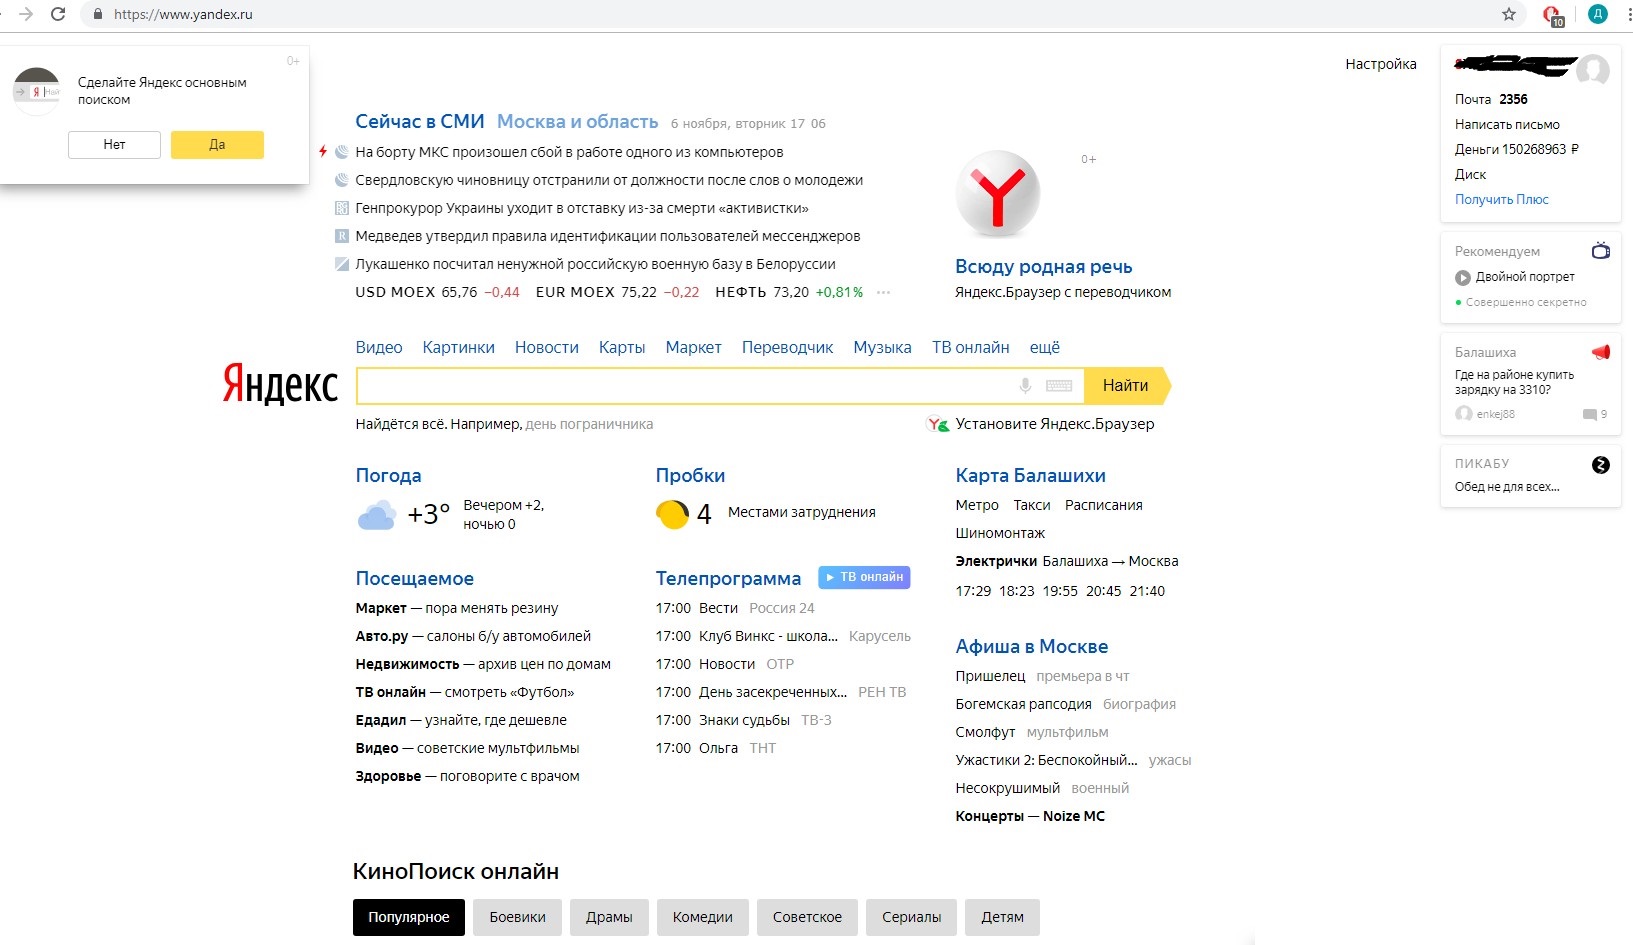Open the Богемская рапсодия movie link
1633x945 pixels.
(1023, 704)
